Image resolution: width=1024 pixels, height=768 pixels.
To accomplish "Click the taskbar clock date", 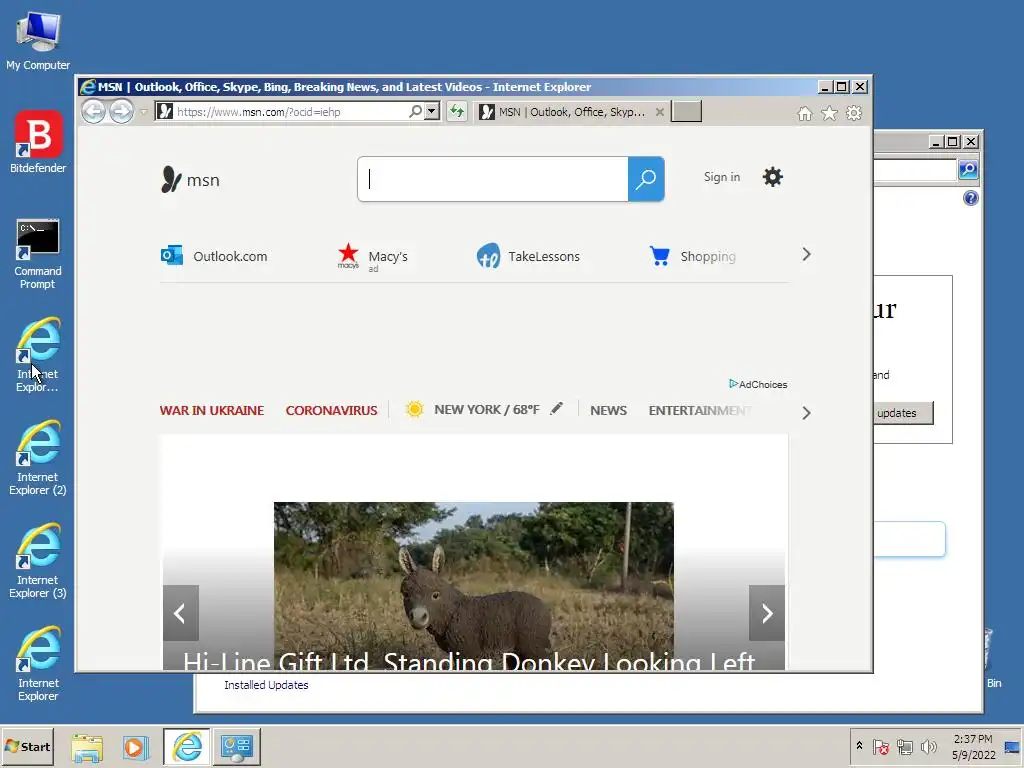I will [x=973, y=747].
